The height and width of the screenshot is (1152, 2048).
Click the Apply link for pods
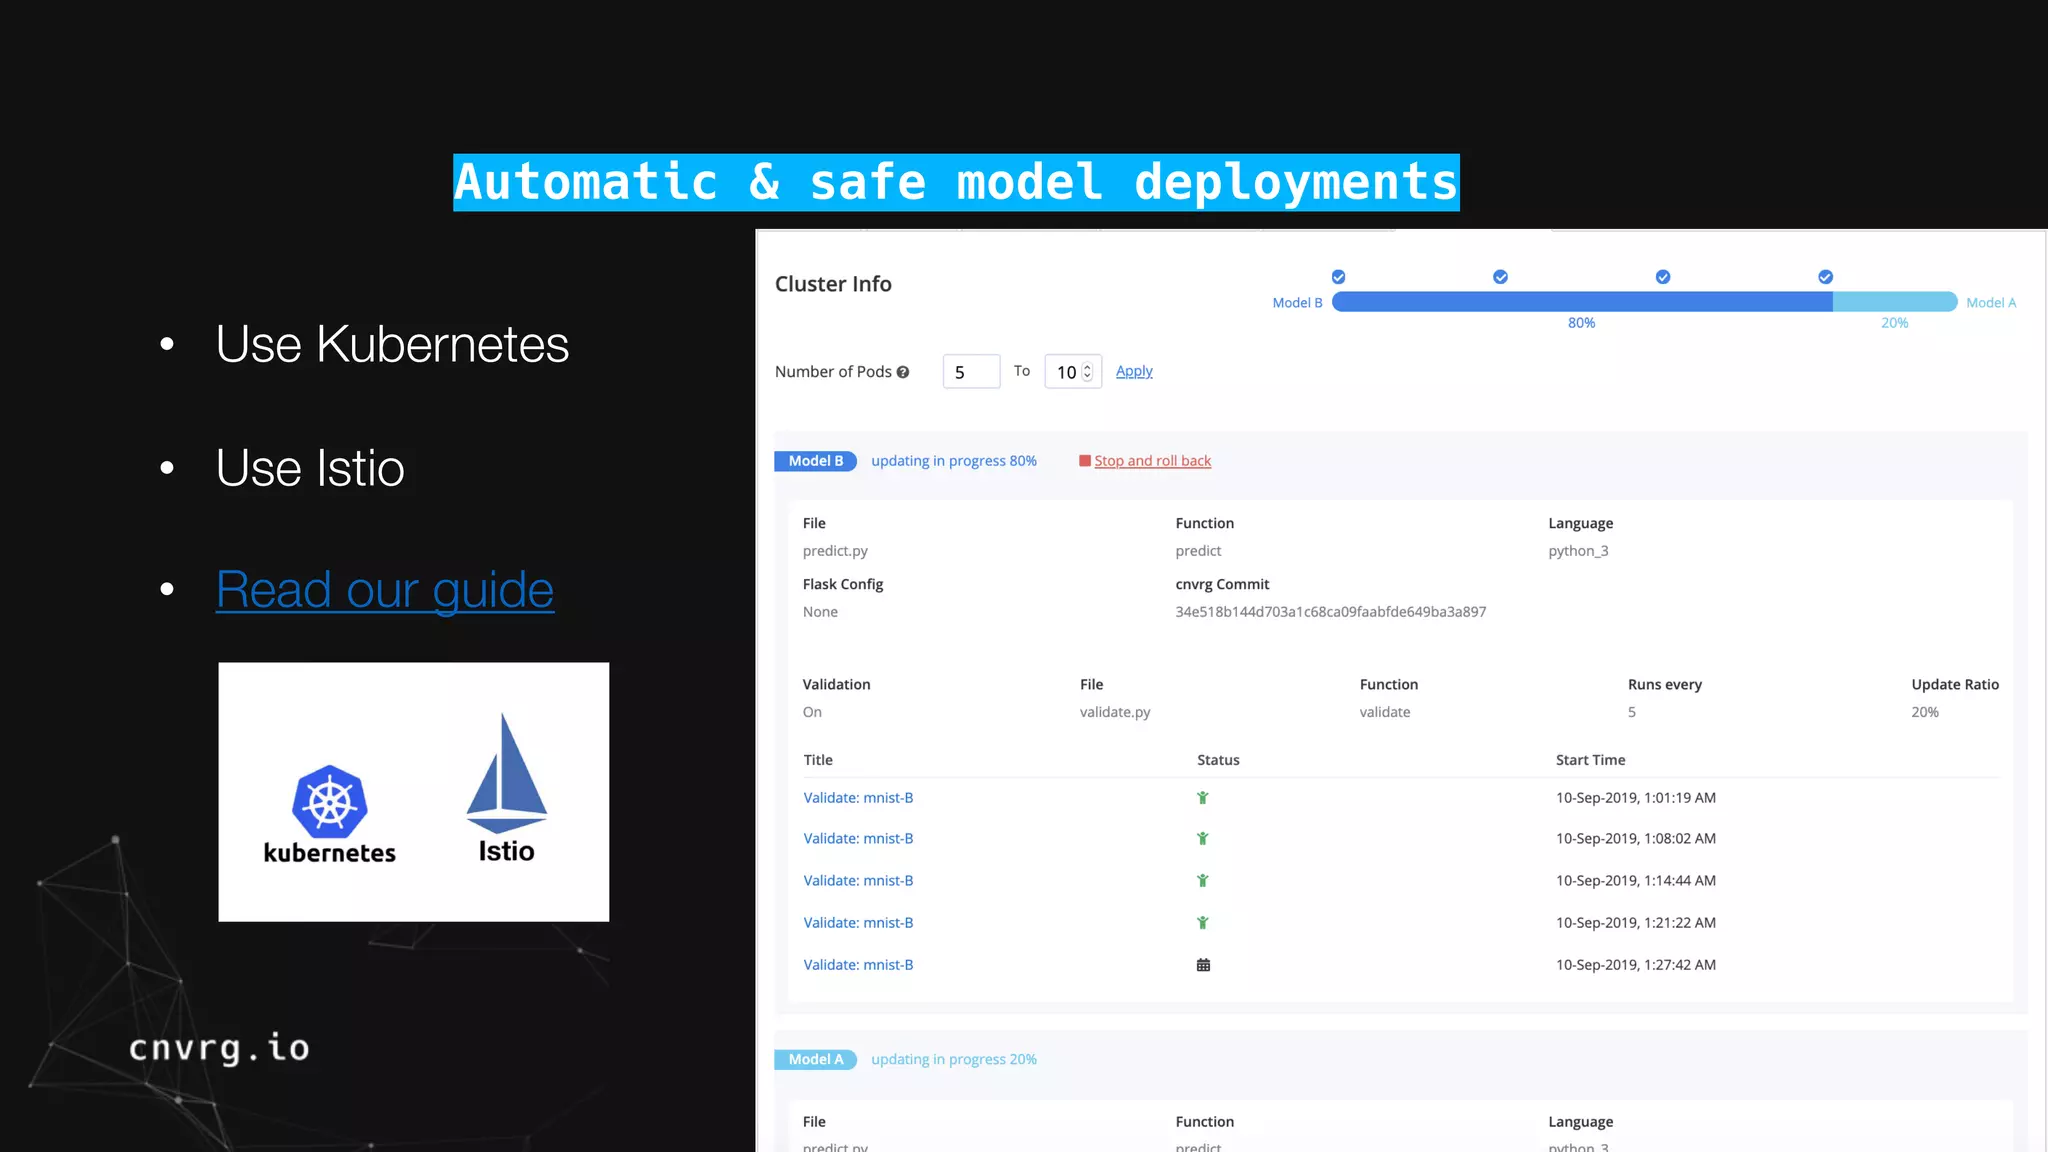coord(1134,371)
